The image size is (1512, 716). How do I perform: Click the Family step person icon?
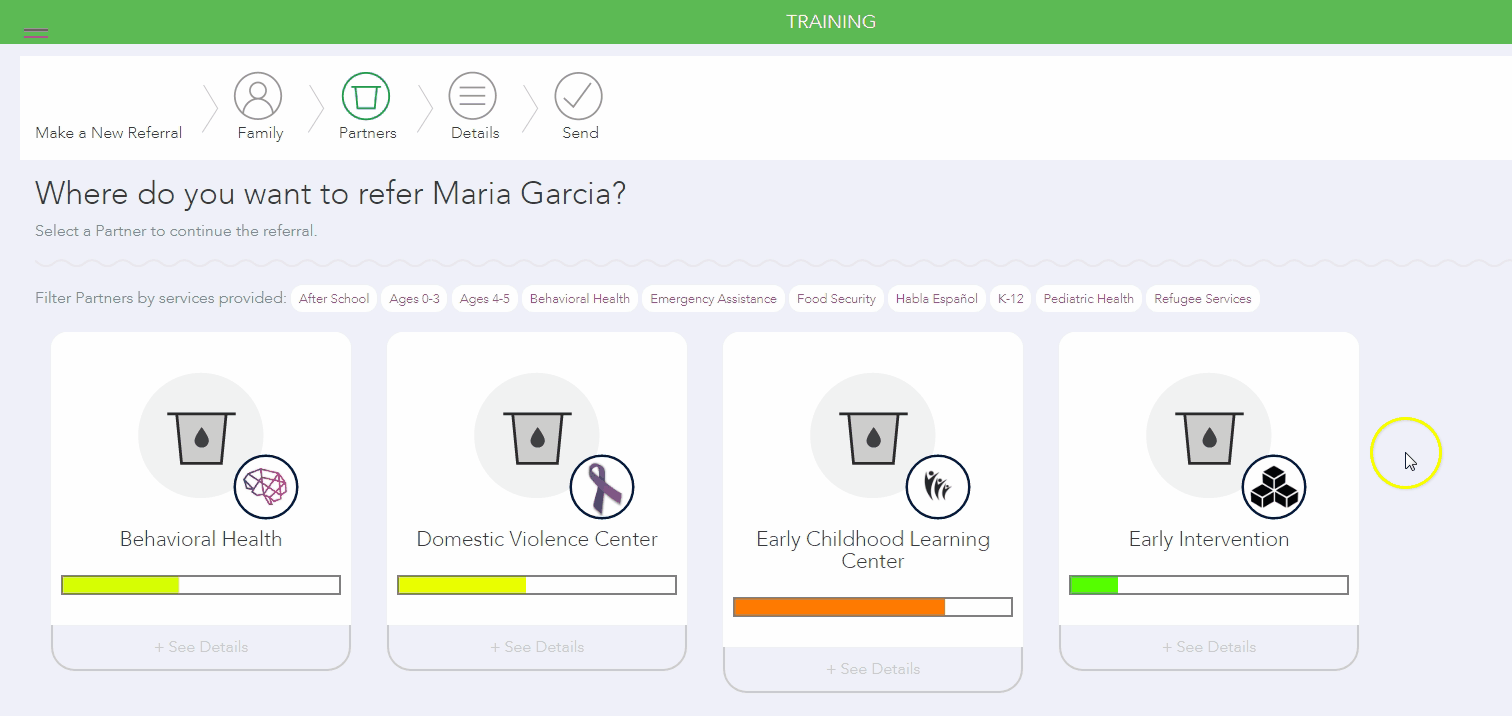pyautogui.click(x=258, y=96)
